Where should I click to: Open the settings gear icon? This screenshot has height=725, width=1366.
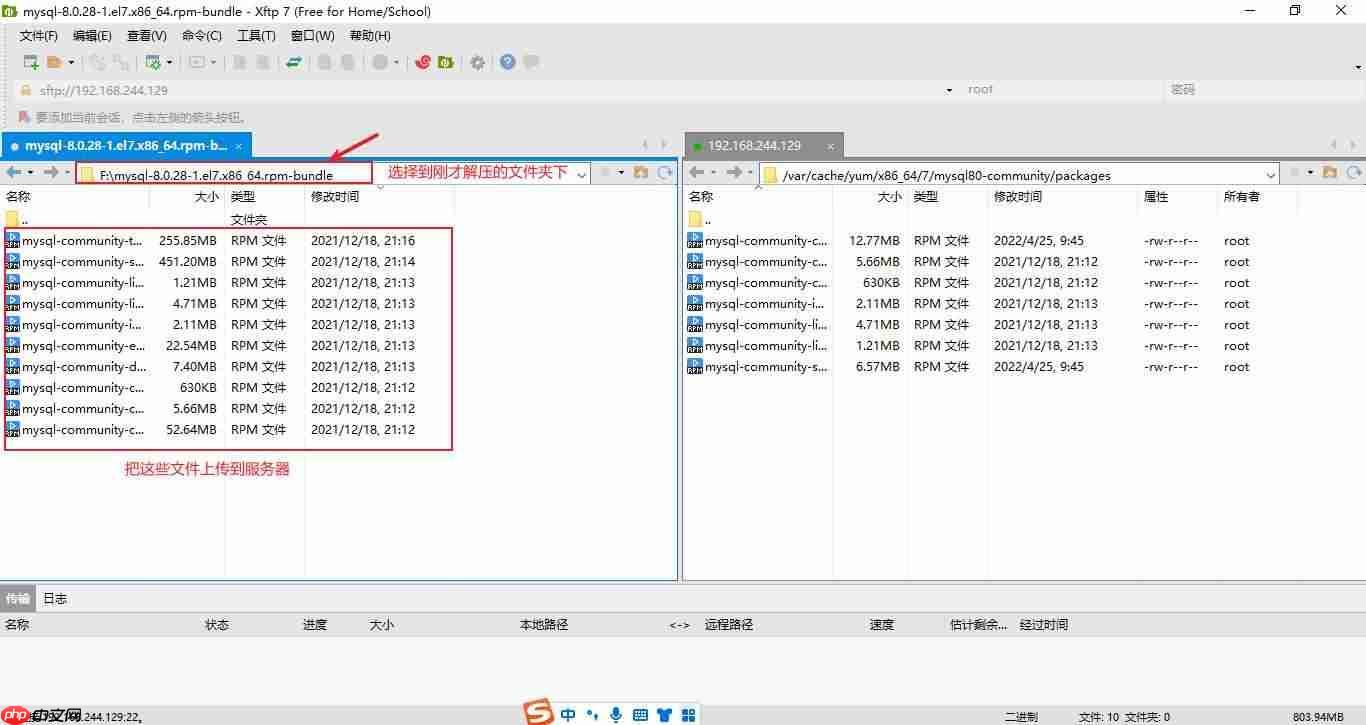coord(477,62)
